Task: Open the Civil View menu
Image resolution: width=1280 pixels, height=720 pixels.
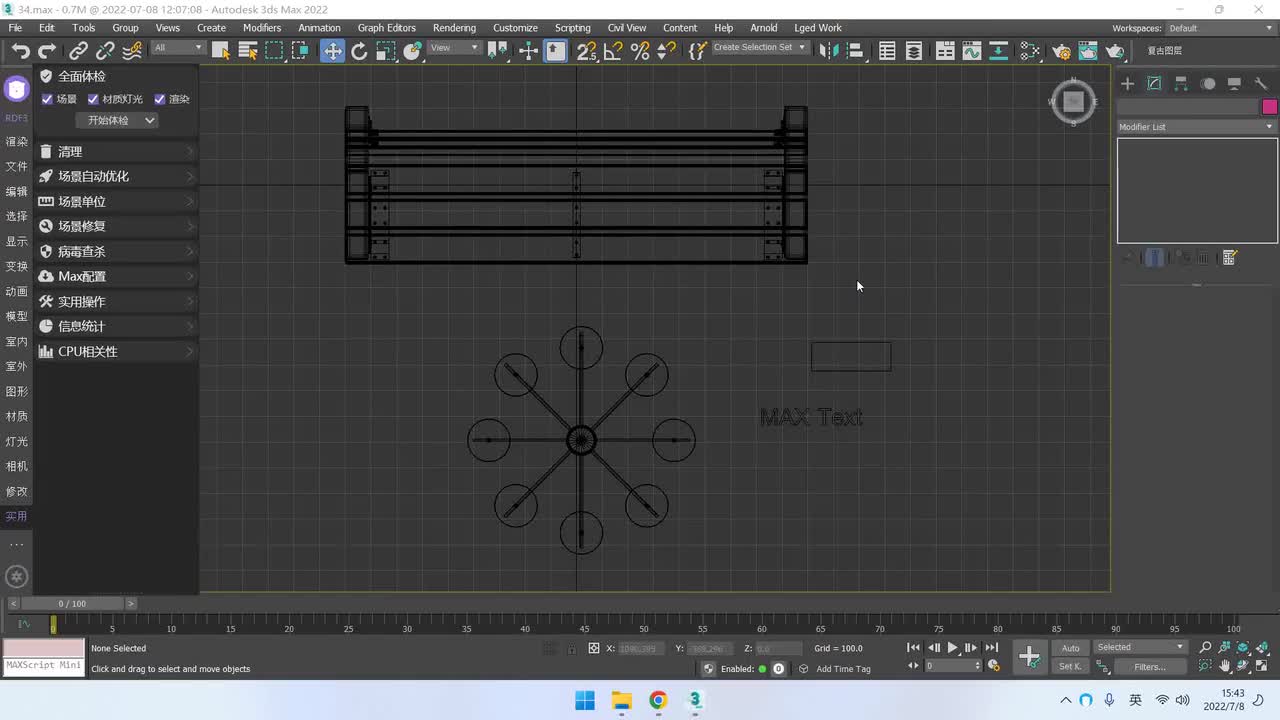Action: pyautogui.click(x=627, y=28)
